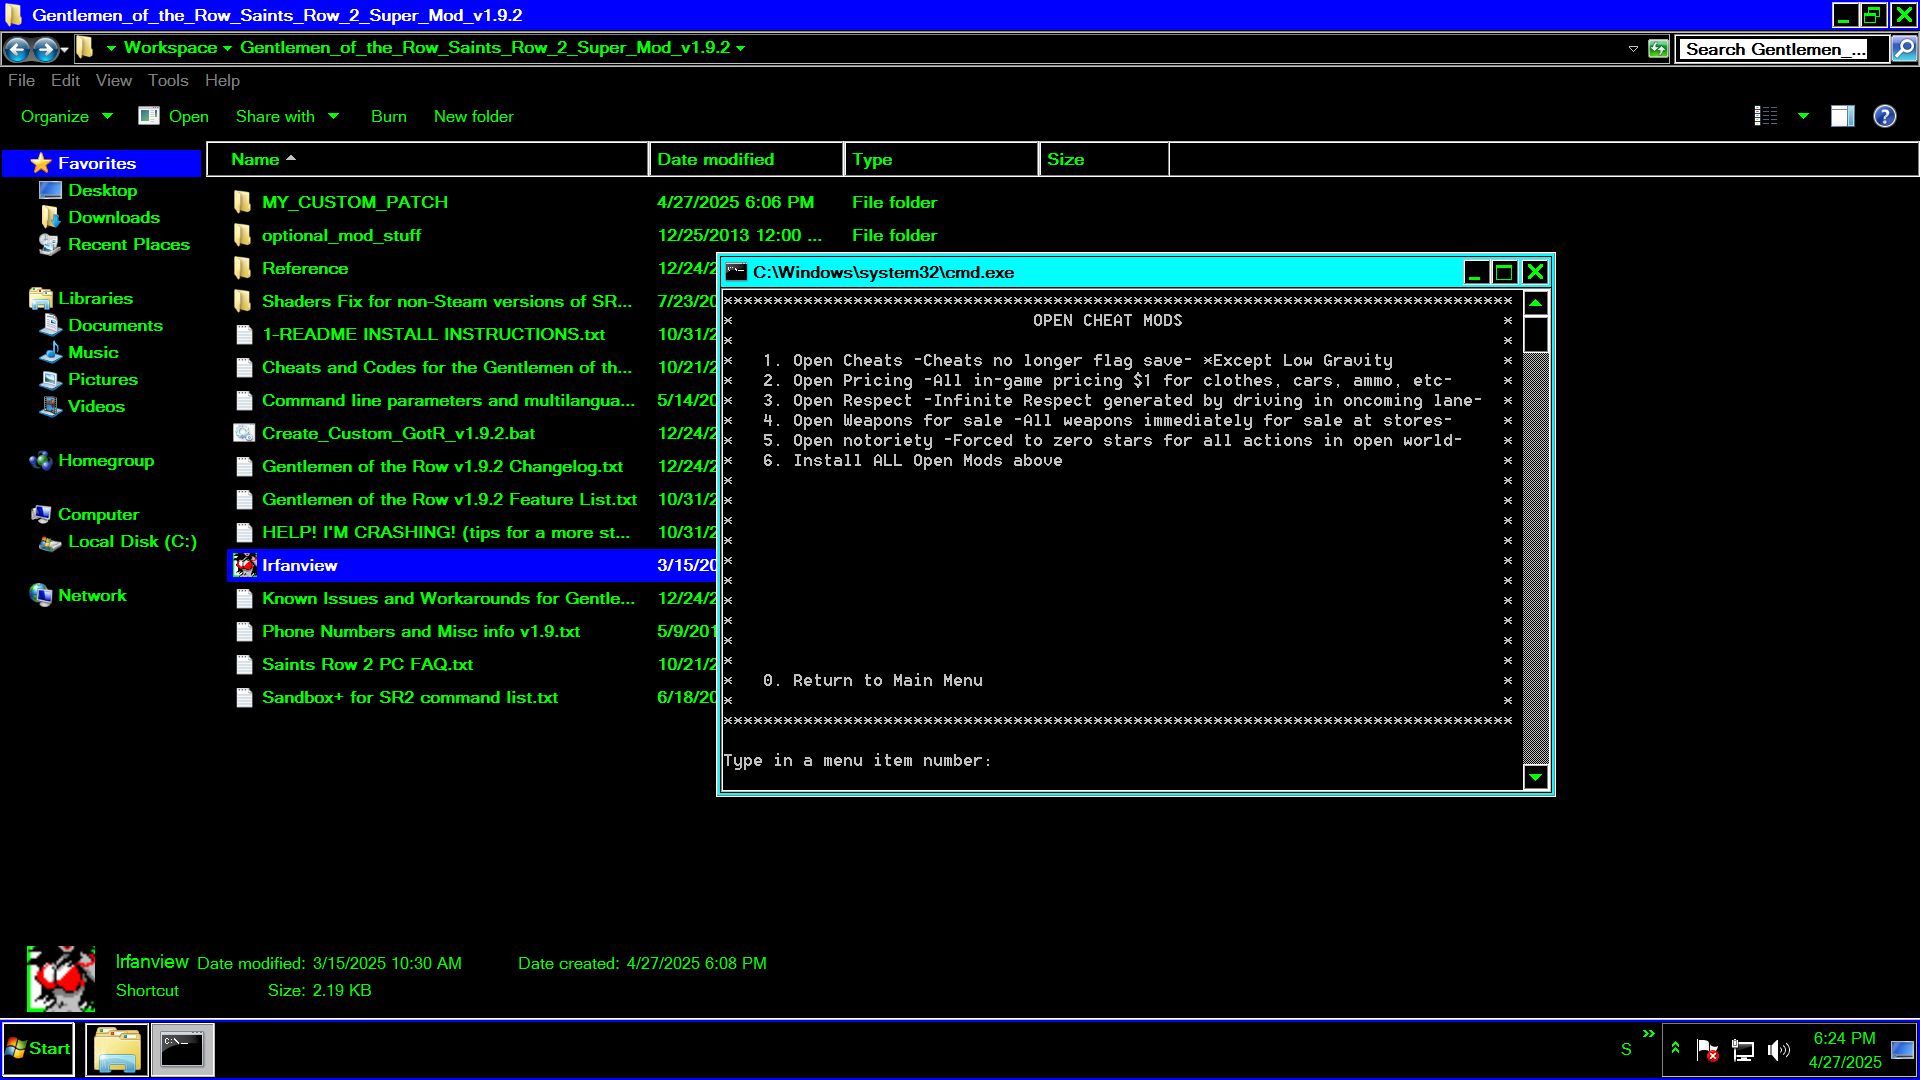
Task: Open Network in navigation pane
Action: click(x=92, y=595)
